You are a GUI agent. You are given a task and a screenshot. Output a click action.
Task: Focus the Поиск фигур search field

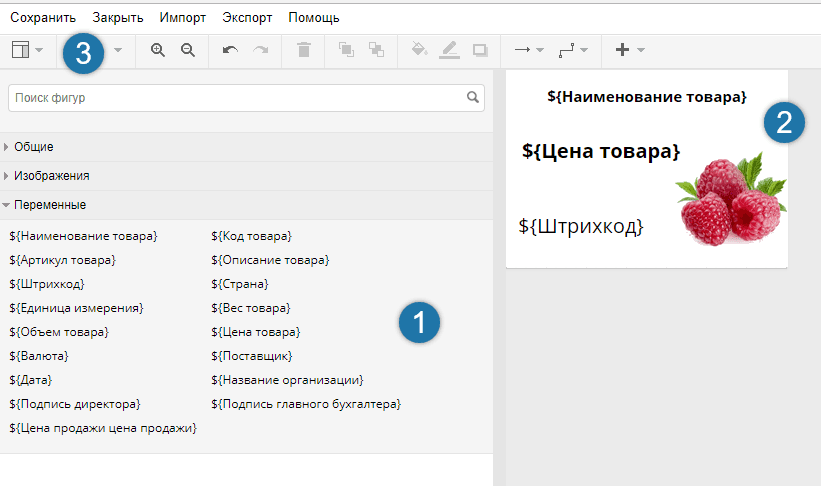click(246, 98)
